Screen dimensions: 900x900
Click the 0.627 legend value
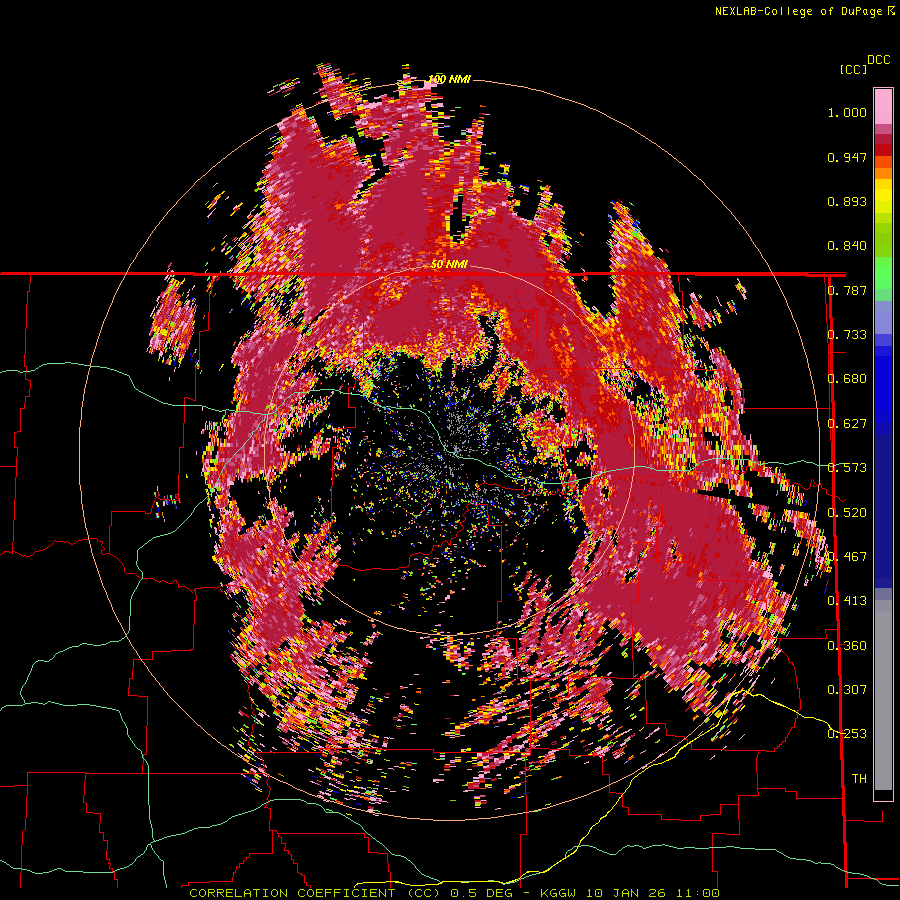coord(847,424)
